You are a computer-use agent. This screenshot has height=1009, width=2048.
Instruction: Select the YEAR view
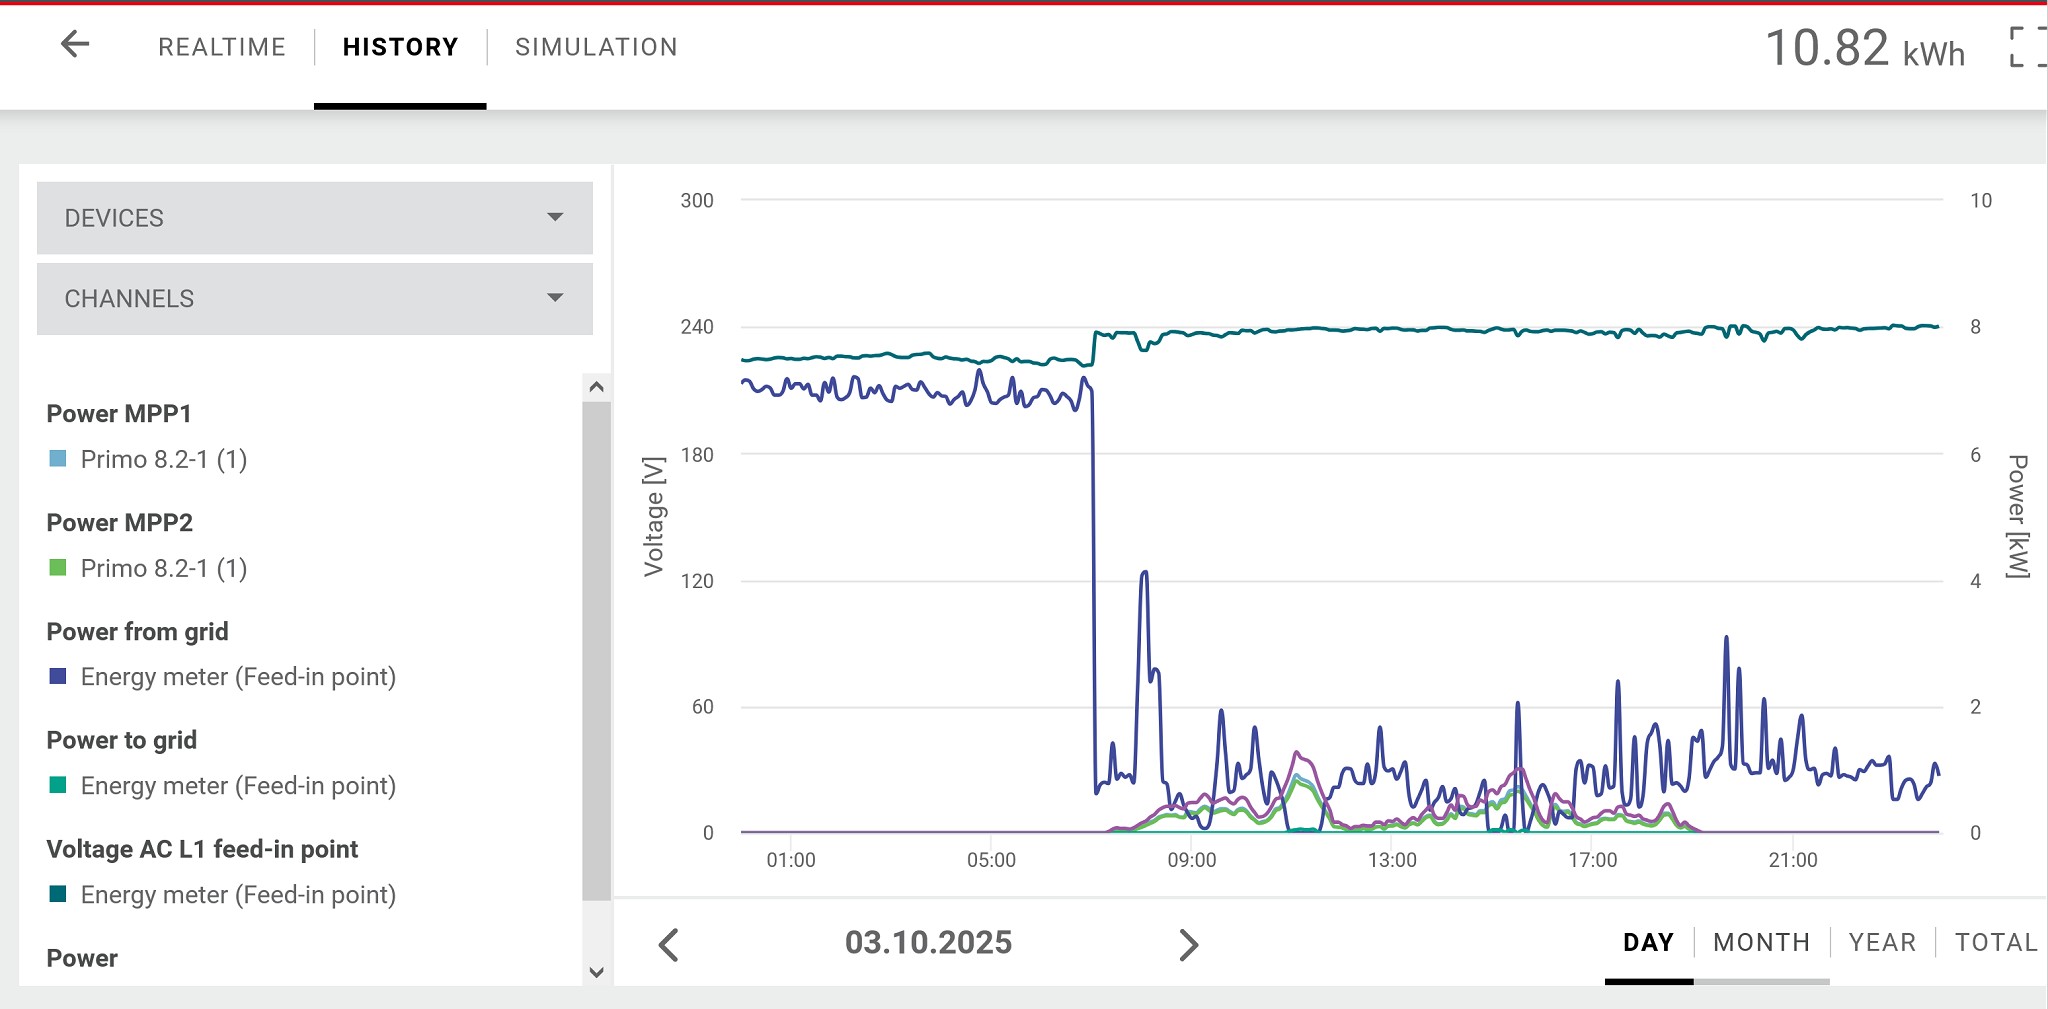1882,942
